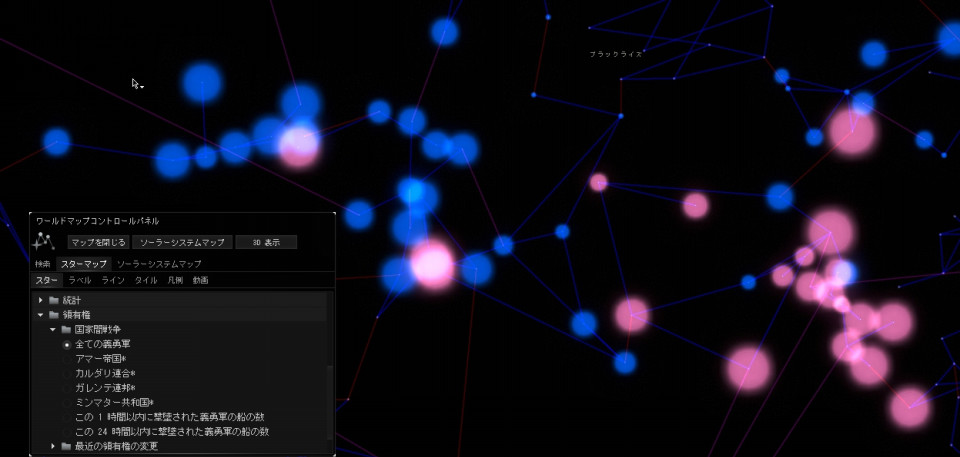Collapse the 国家間戦争 folder arrow
The image size is (960, 457).
pos(53,330)
